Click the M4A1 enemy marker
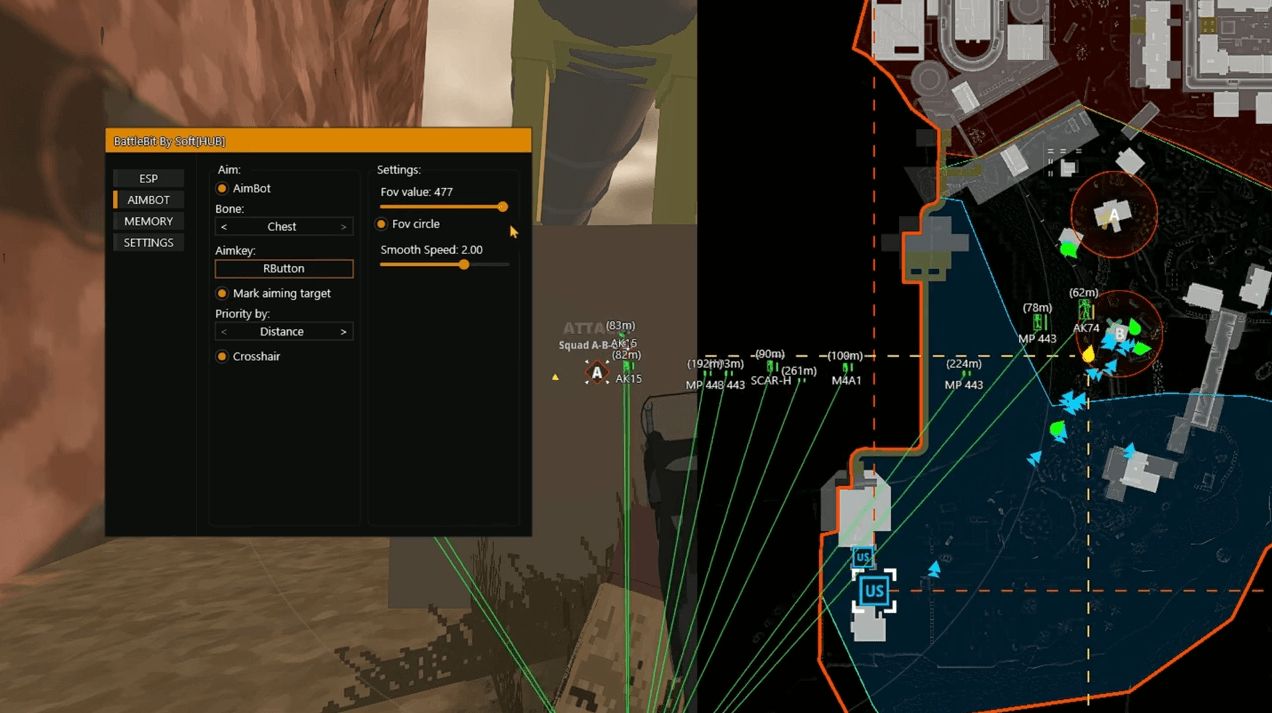This screenshot has width=1272, height=713. (846, 367)
